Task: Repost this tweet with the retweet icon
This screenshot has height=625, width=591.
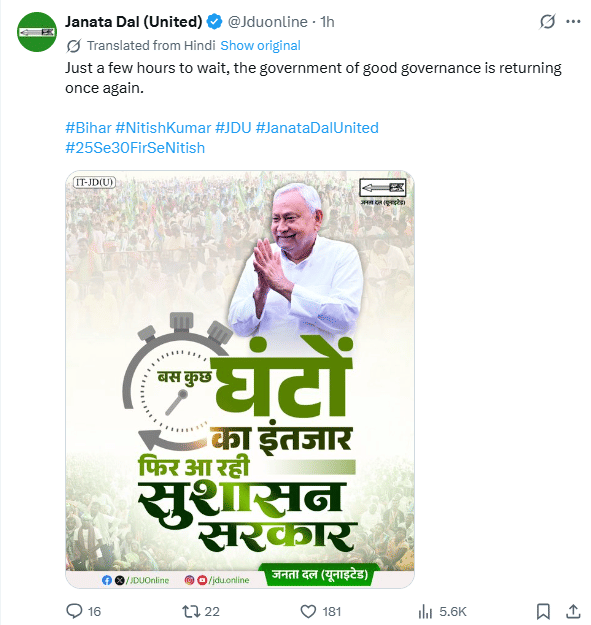Action: (190, 611)
